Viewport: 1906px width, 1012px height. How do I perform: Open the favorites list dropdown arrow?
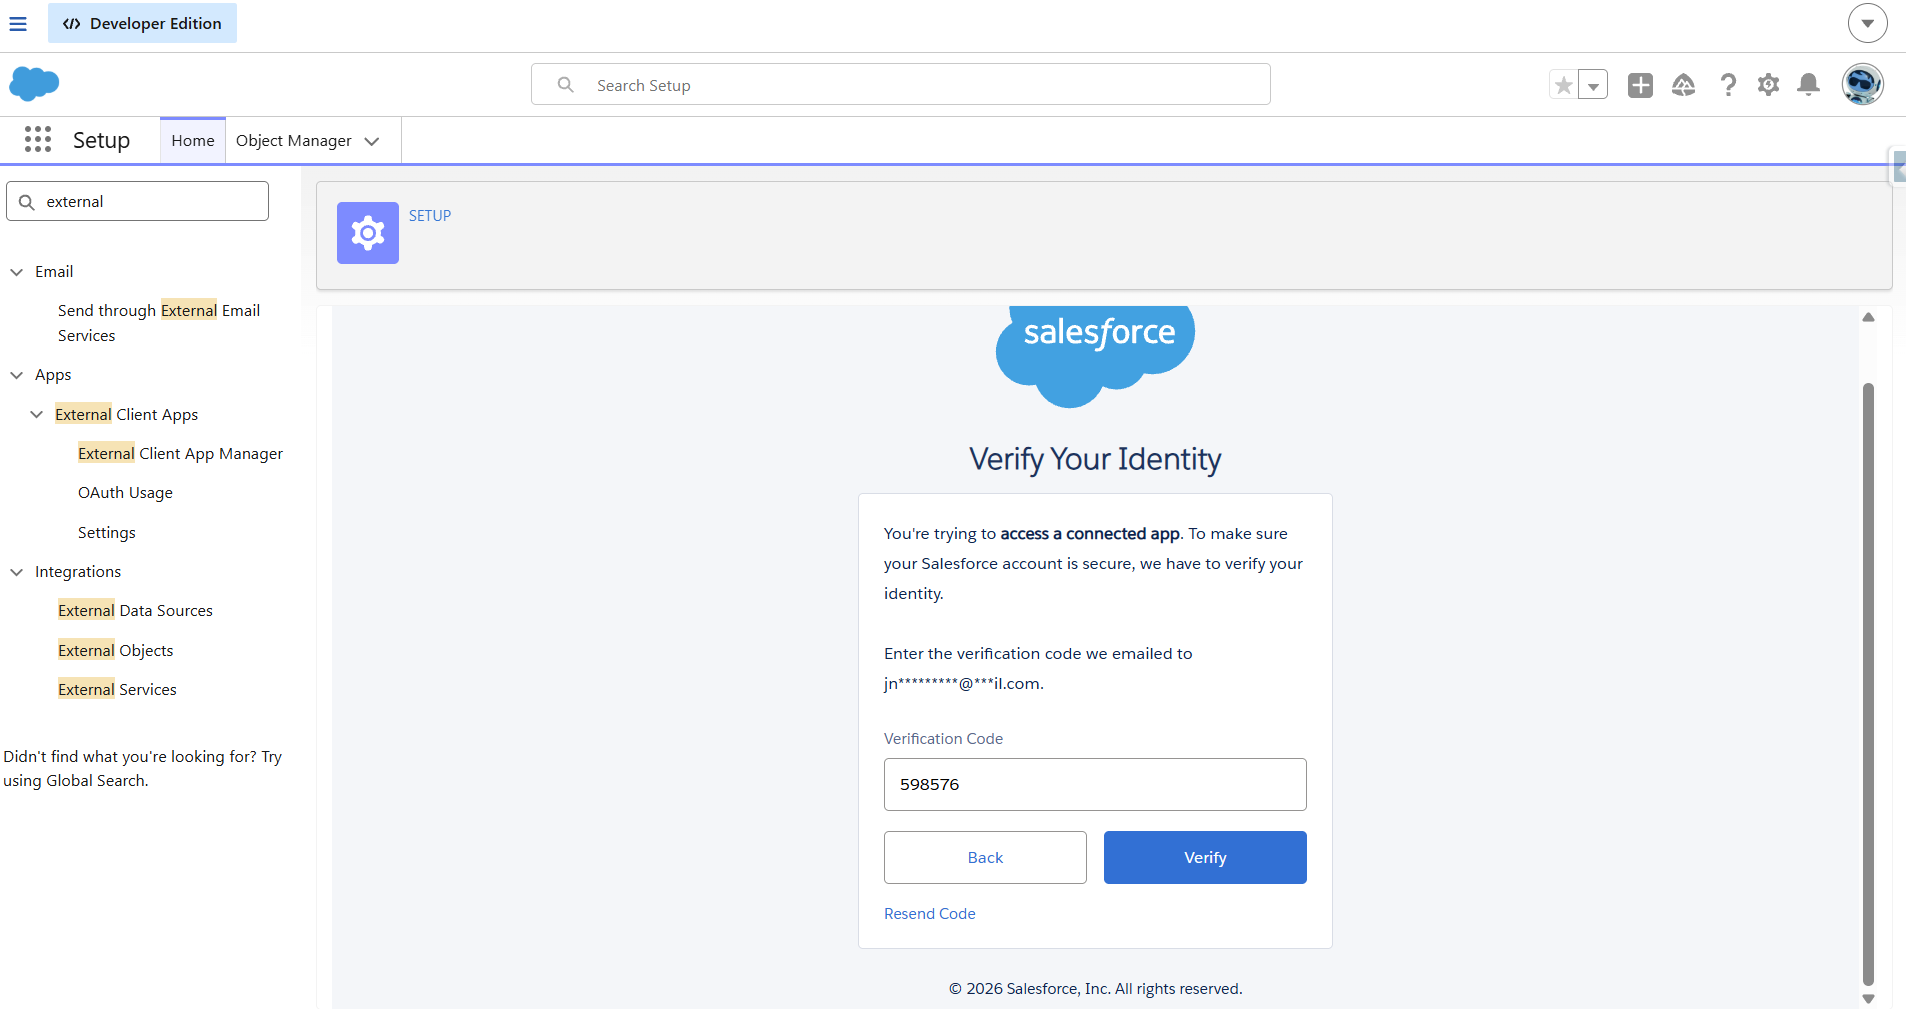1593,85
